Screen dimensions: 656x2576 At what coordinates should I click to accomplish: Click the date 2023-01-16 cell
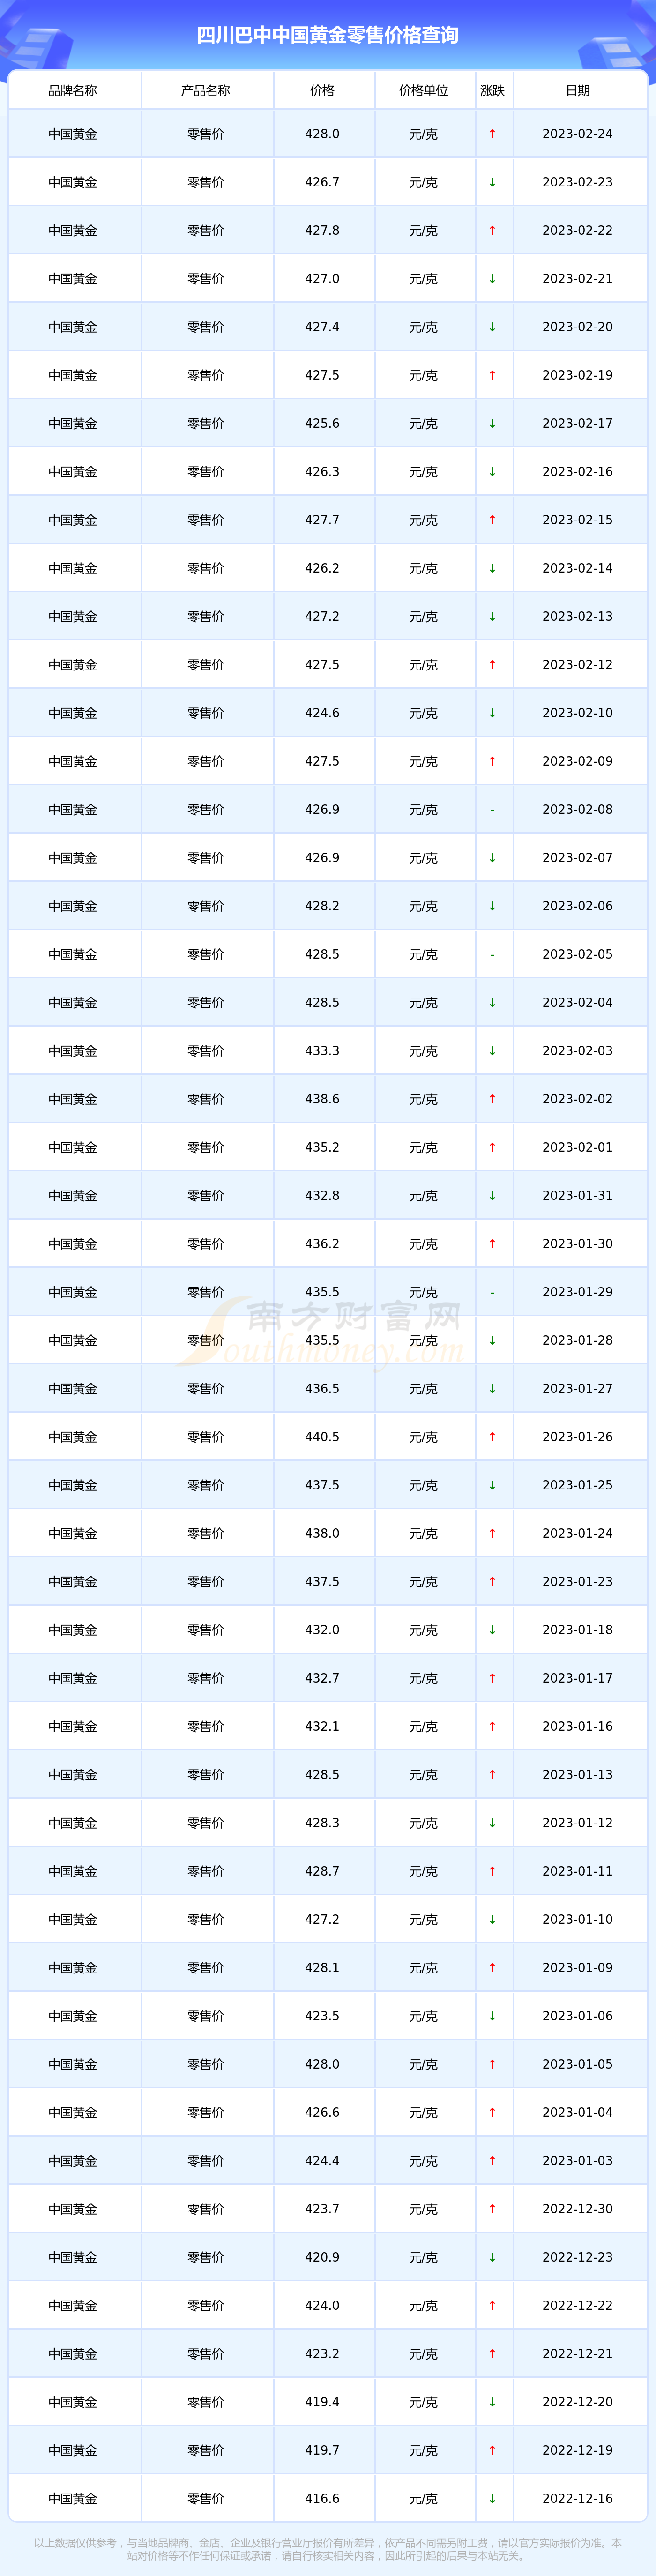(578, 1727)
